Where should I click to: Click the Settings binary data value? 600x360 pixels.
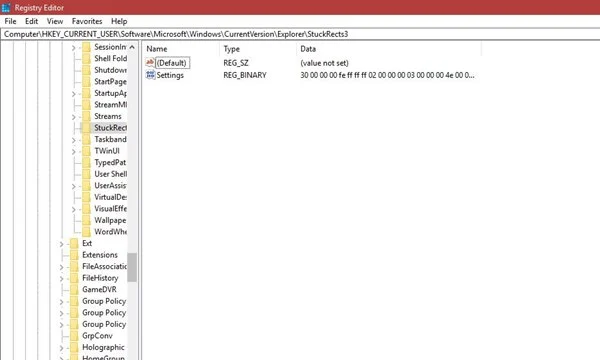coord(387,75)
